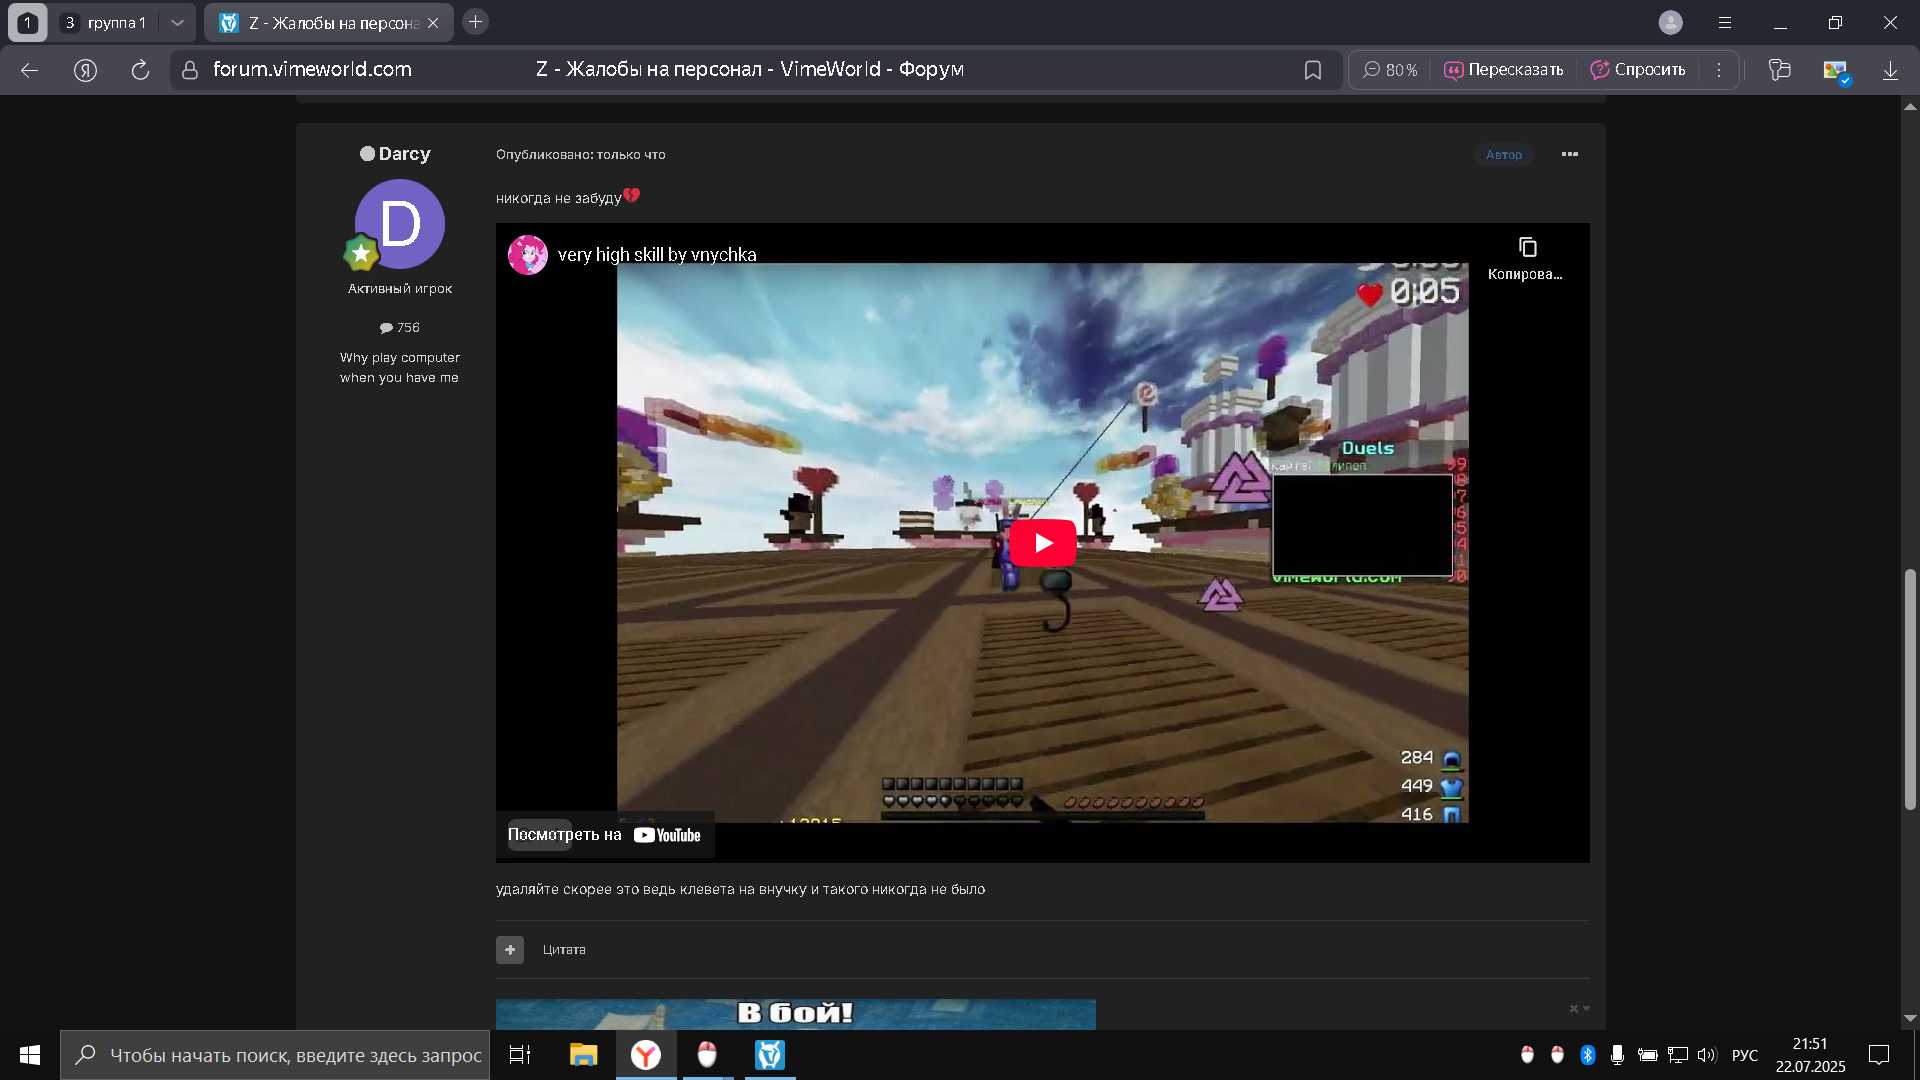
Task: View Darcy's 756 post count
Action: click(400, 328)
